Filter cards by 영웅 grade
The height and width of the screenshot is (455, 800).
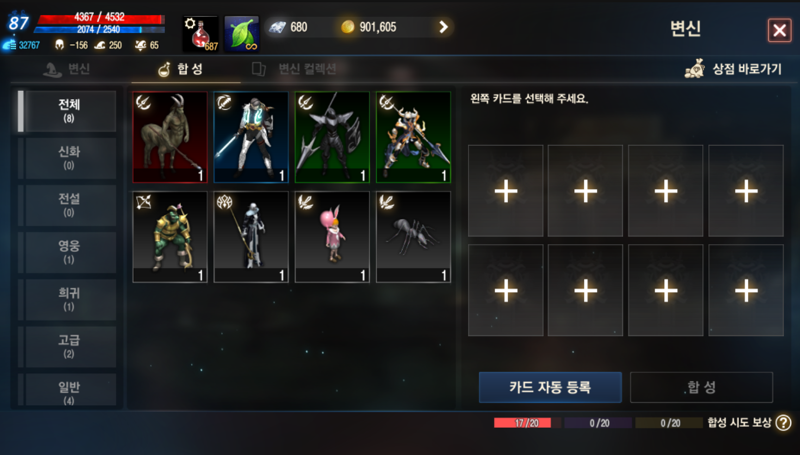click(69, 252)
